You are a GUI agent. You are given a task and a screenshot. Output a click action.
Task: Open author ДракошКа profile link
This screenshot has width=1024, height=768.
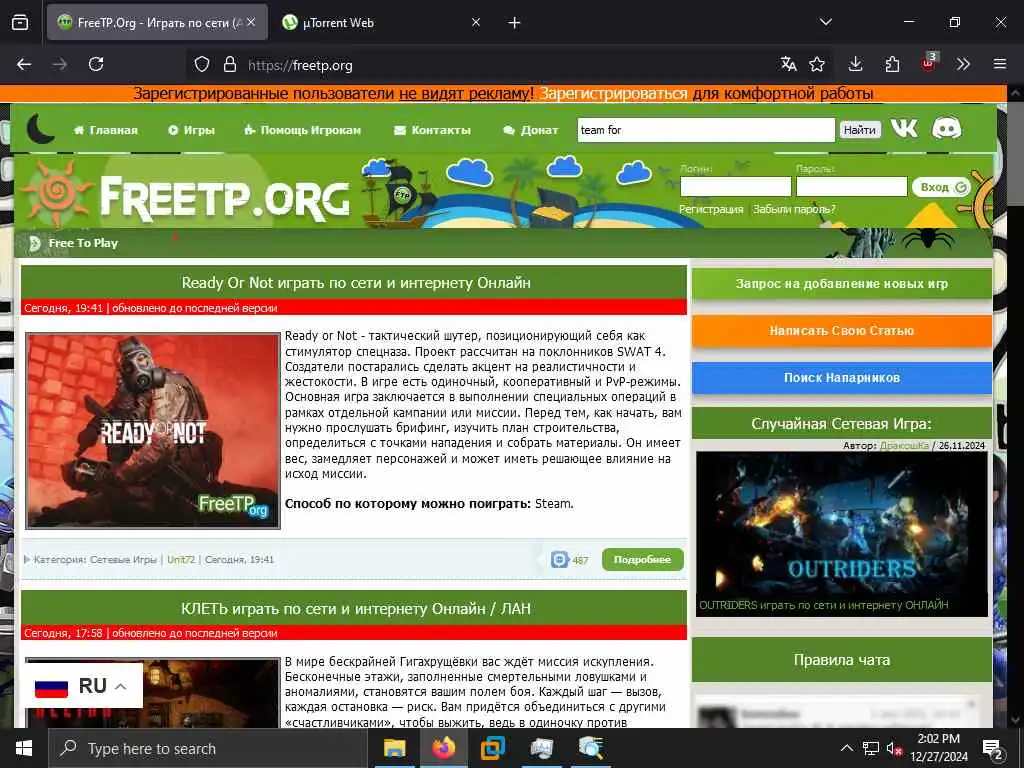(904, 445)
